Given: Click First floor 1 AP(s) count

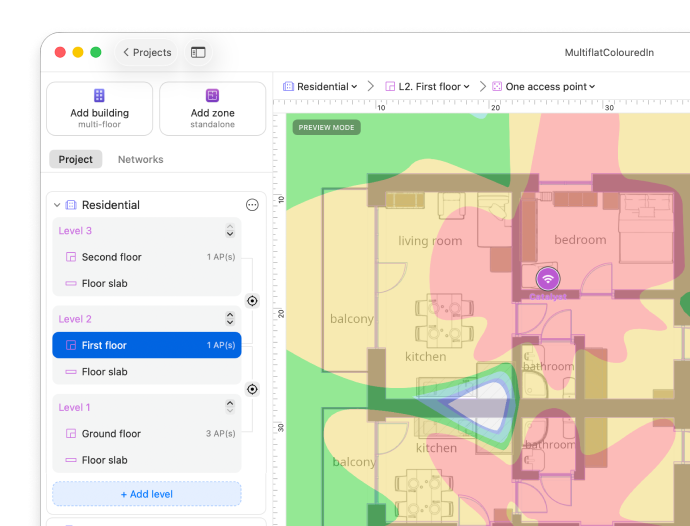Looking at the screenshot, I should pyautogui.click(x=221, y=345).
